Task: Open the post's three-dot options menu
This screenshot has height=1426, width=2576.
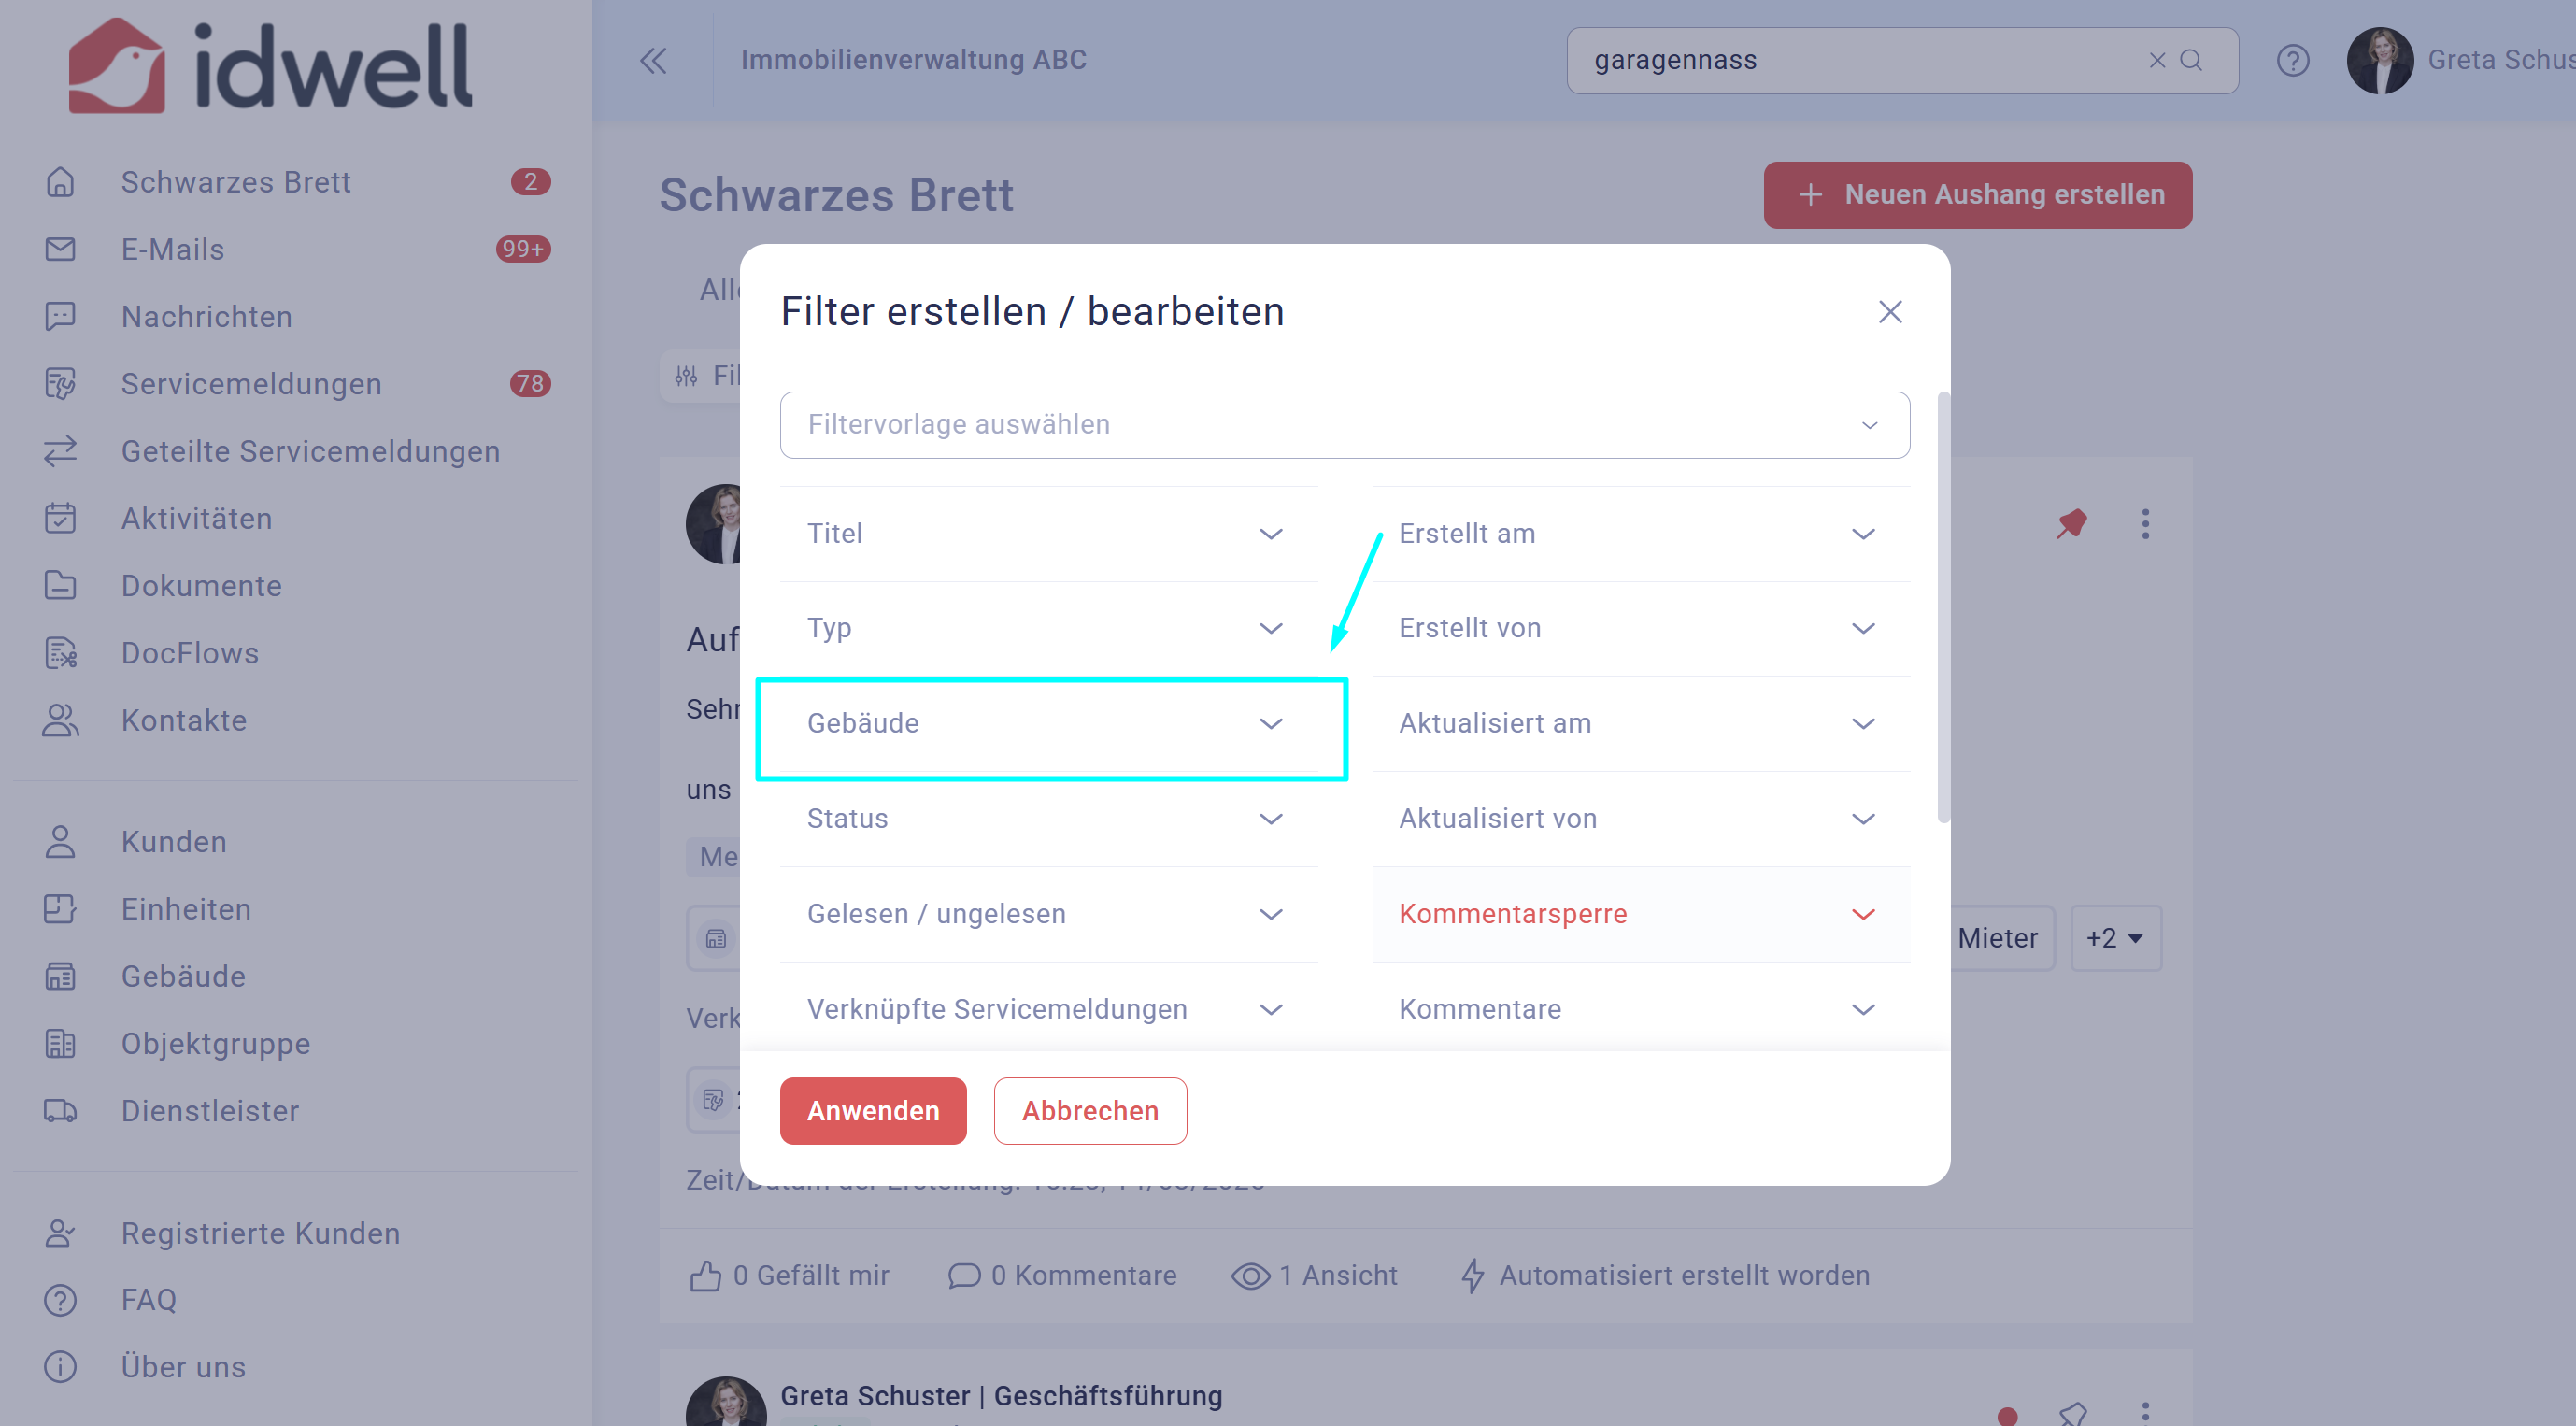Action: 2145,524
